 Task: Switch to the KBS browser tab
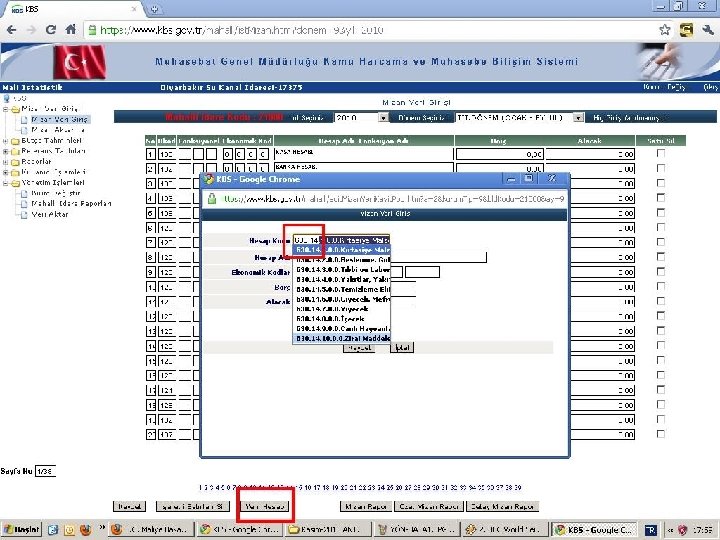(71, 9)
